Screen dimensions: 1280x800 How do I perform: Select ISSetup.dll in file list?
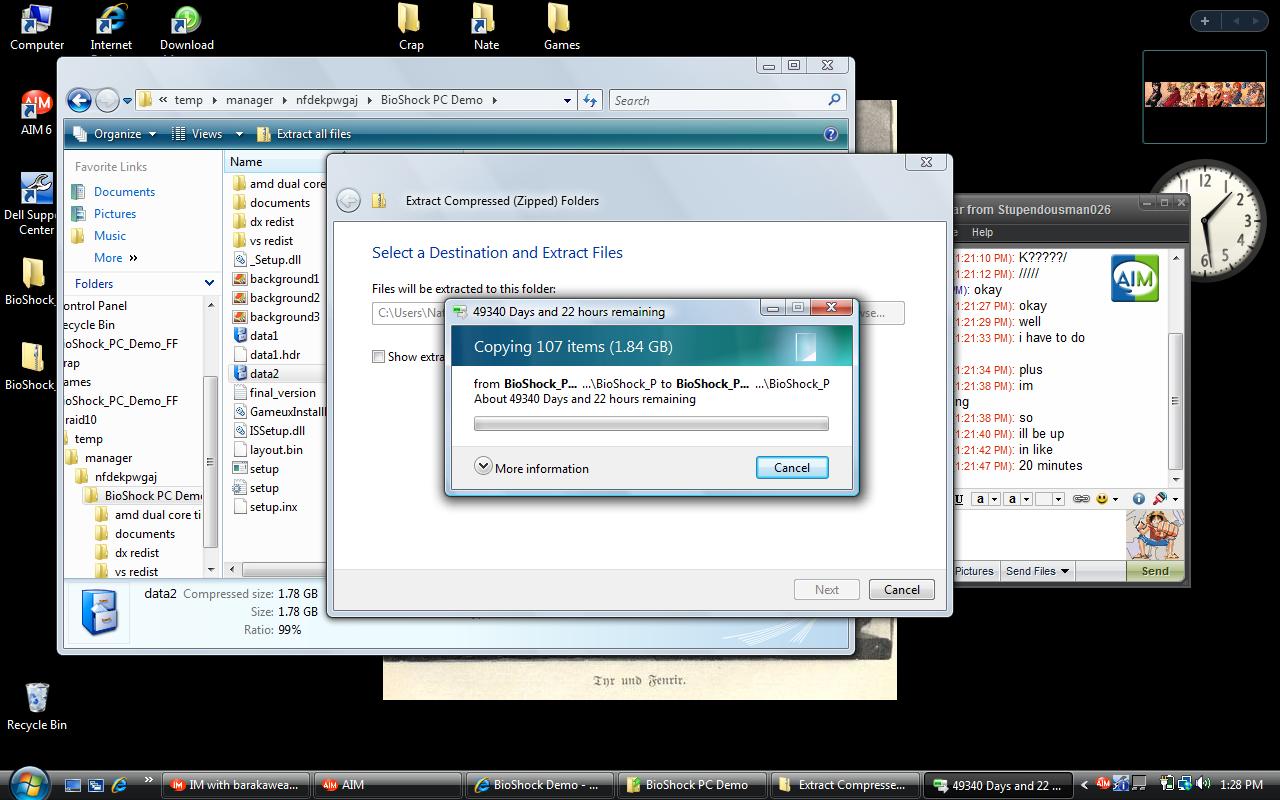coord(278,430)
